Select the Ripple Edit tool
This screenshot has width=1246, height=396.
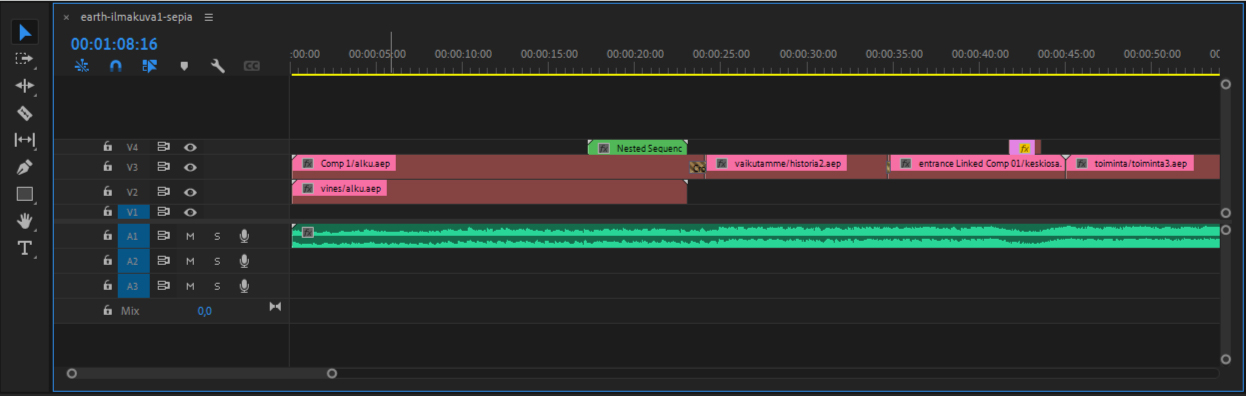point(25,86)
